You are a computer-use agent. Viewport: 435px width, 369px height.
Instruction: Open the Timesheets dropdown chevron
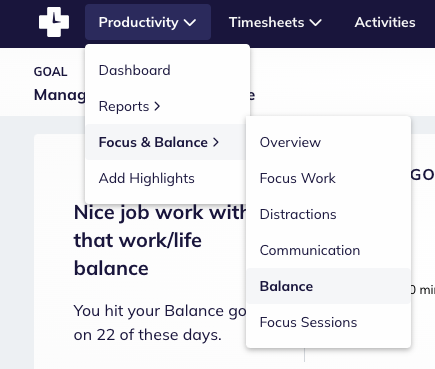coord(315,23)
